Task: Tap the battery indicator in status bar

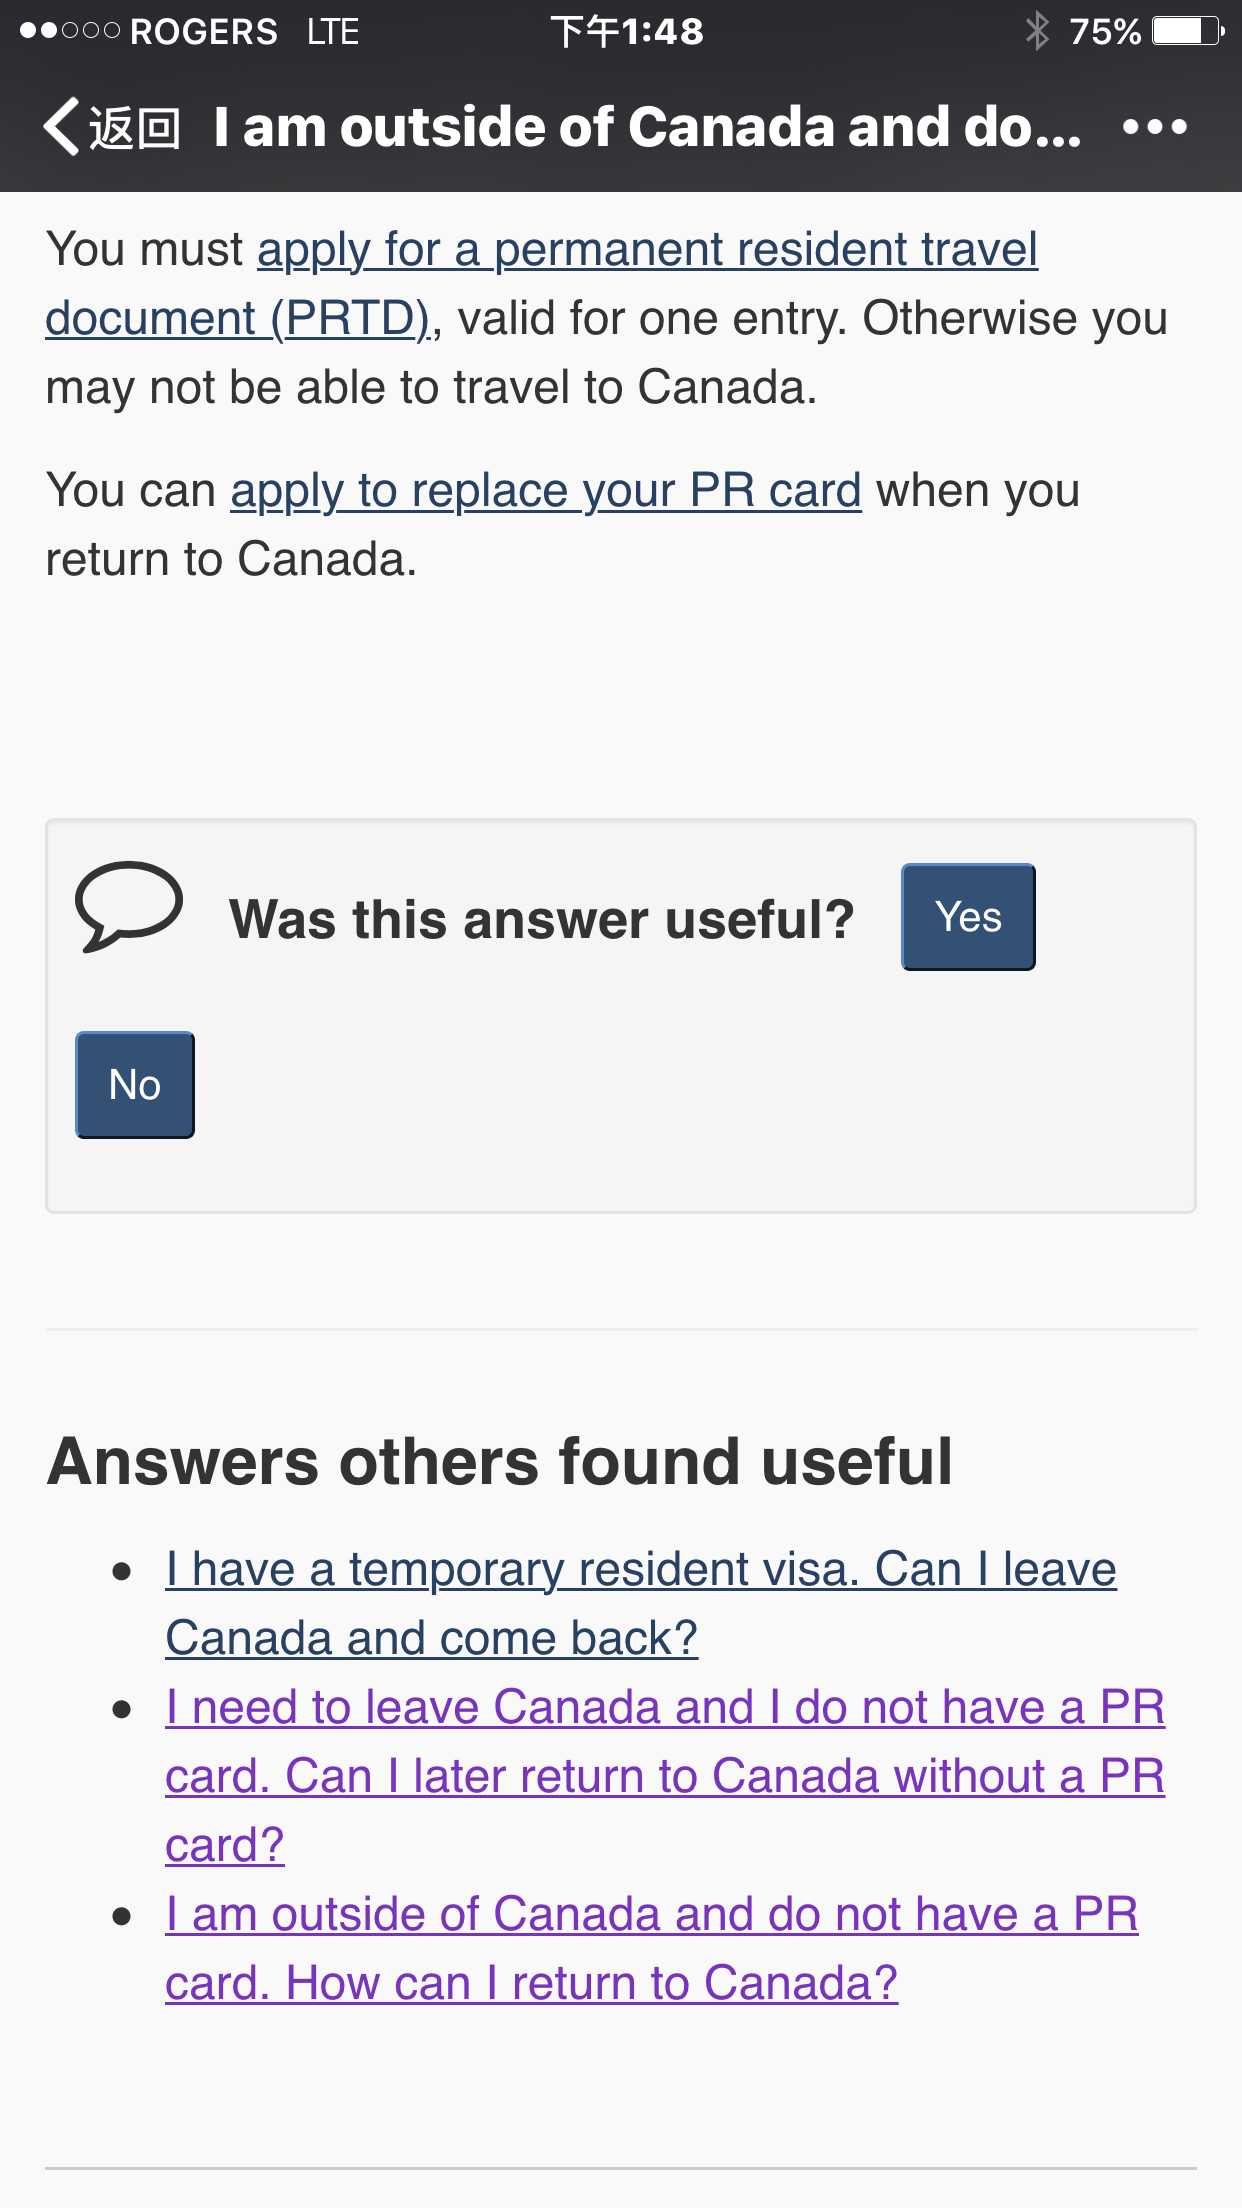Action: point(1188,31)
